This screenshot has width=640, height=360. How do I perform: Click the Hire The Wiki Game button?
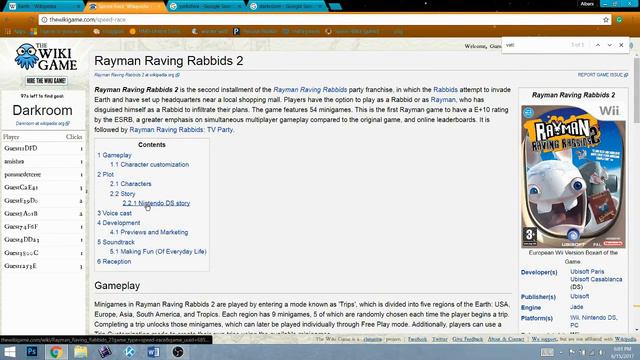click(x=46, y=81)
